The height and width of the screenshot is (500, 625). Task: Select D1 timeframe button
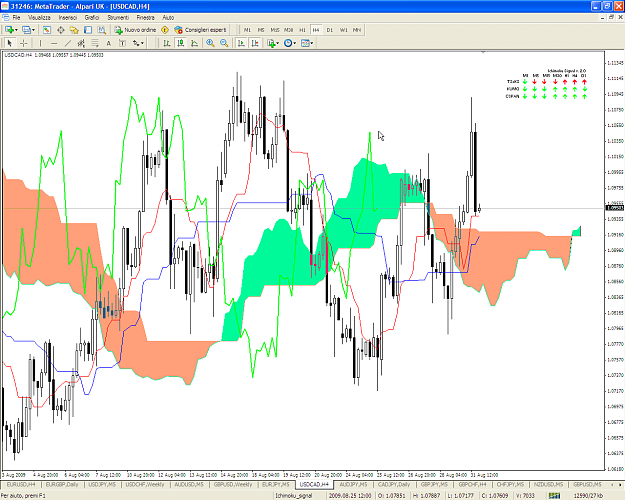pos(330,30)
